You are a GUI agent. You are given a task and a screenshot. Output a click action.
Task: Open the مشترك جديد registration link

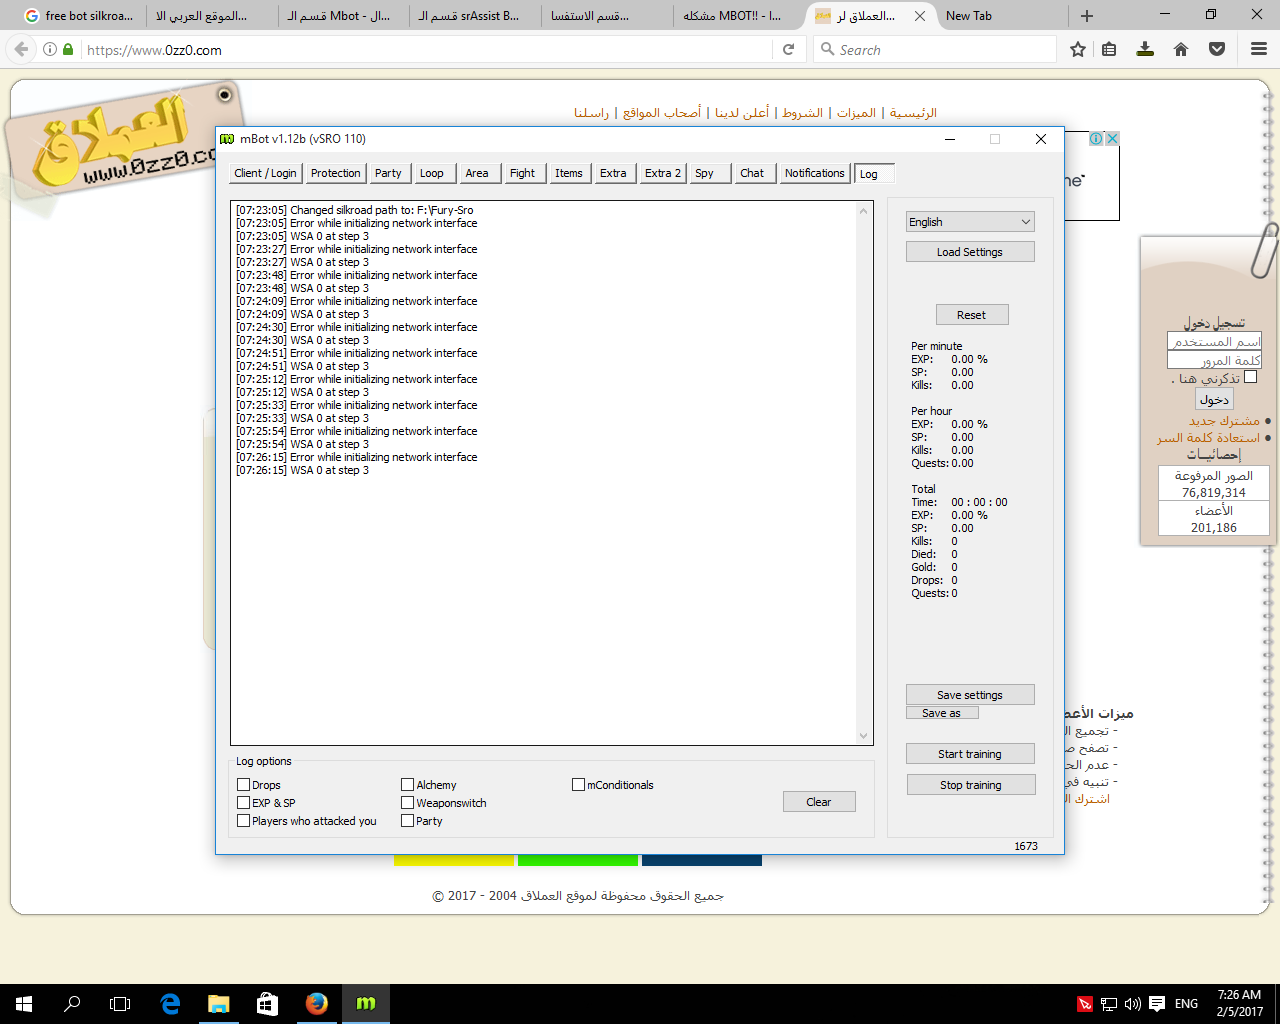click(1224, 421)
